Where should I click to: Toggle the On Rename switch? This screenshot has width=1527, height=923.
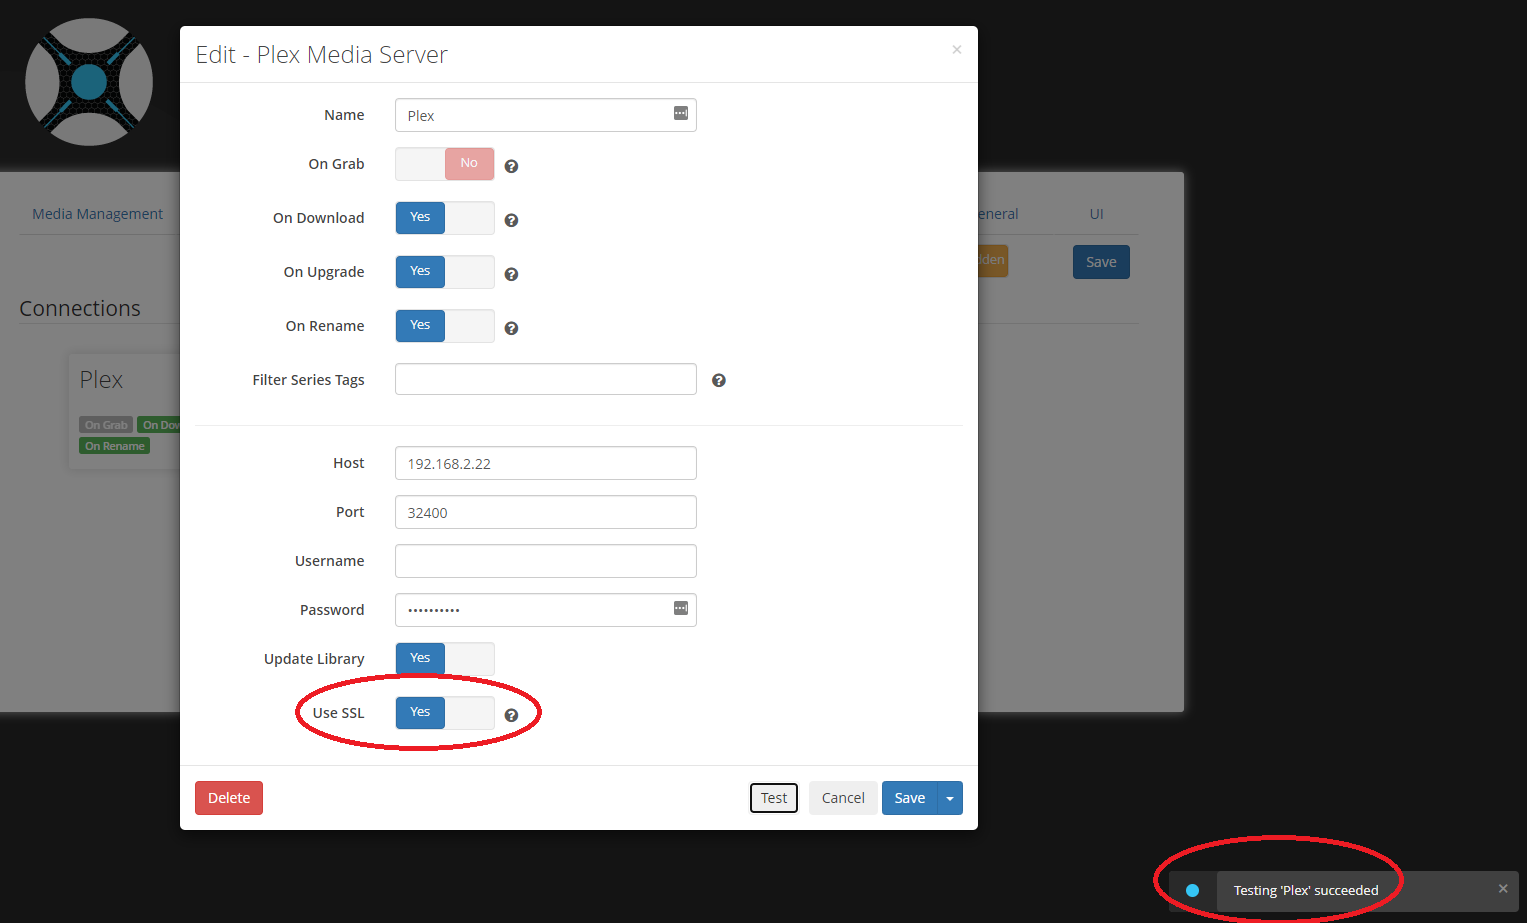[x=445, y=326]
